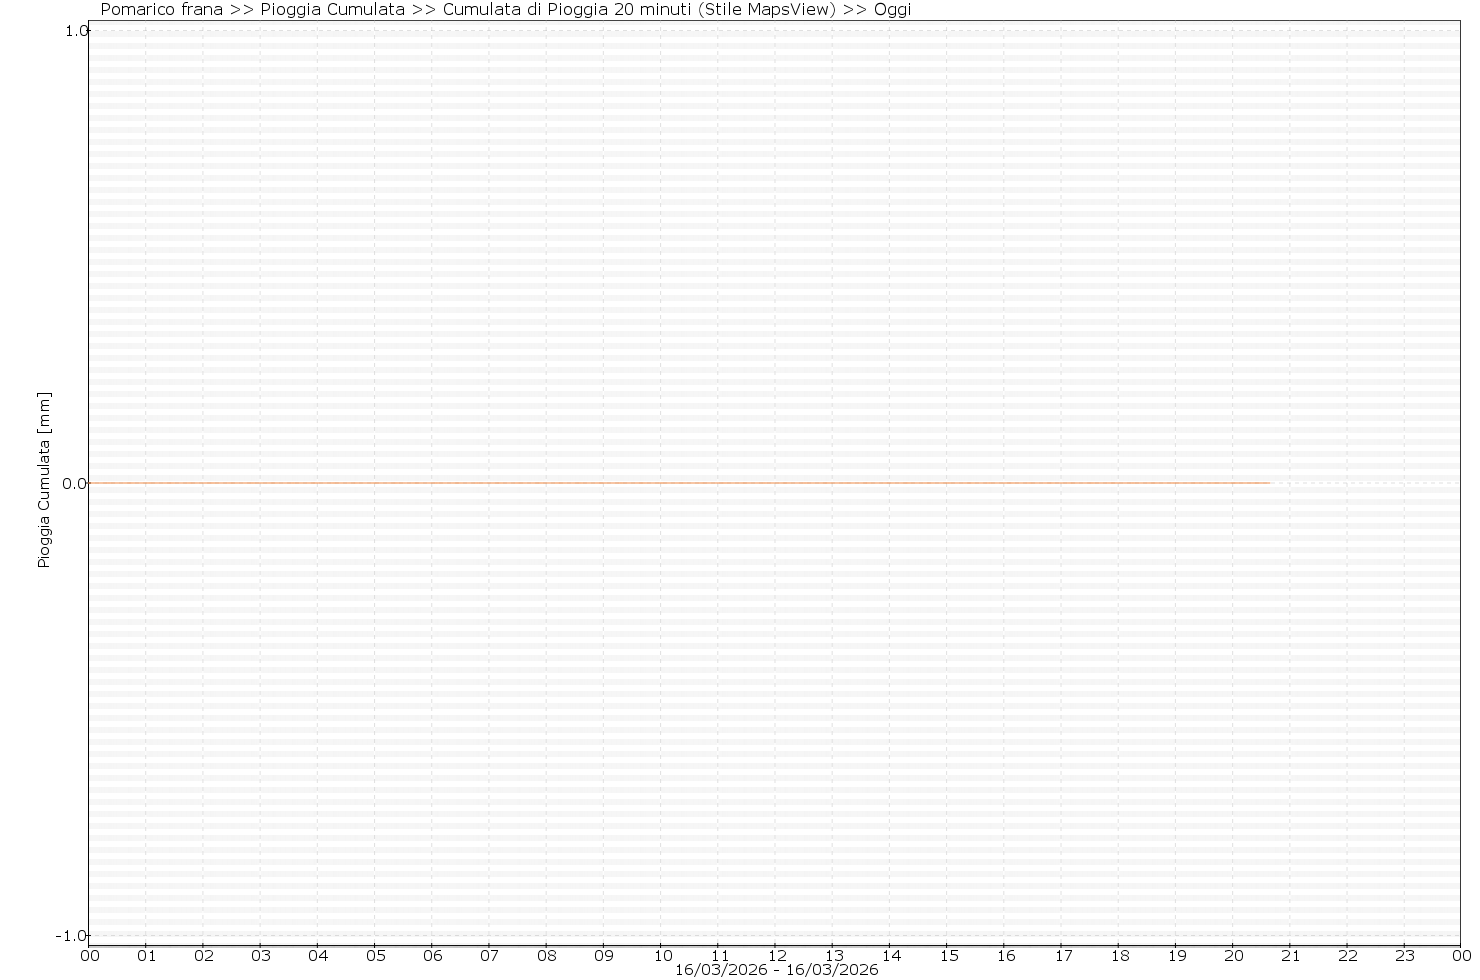1480x980 pixels.
Task: Click the -1.0 y-axis tick label
Action: [72, 936]
